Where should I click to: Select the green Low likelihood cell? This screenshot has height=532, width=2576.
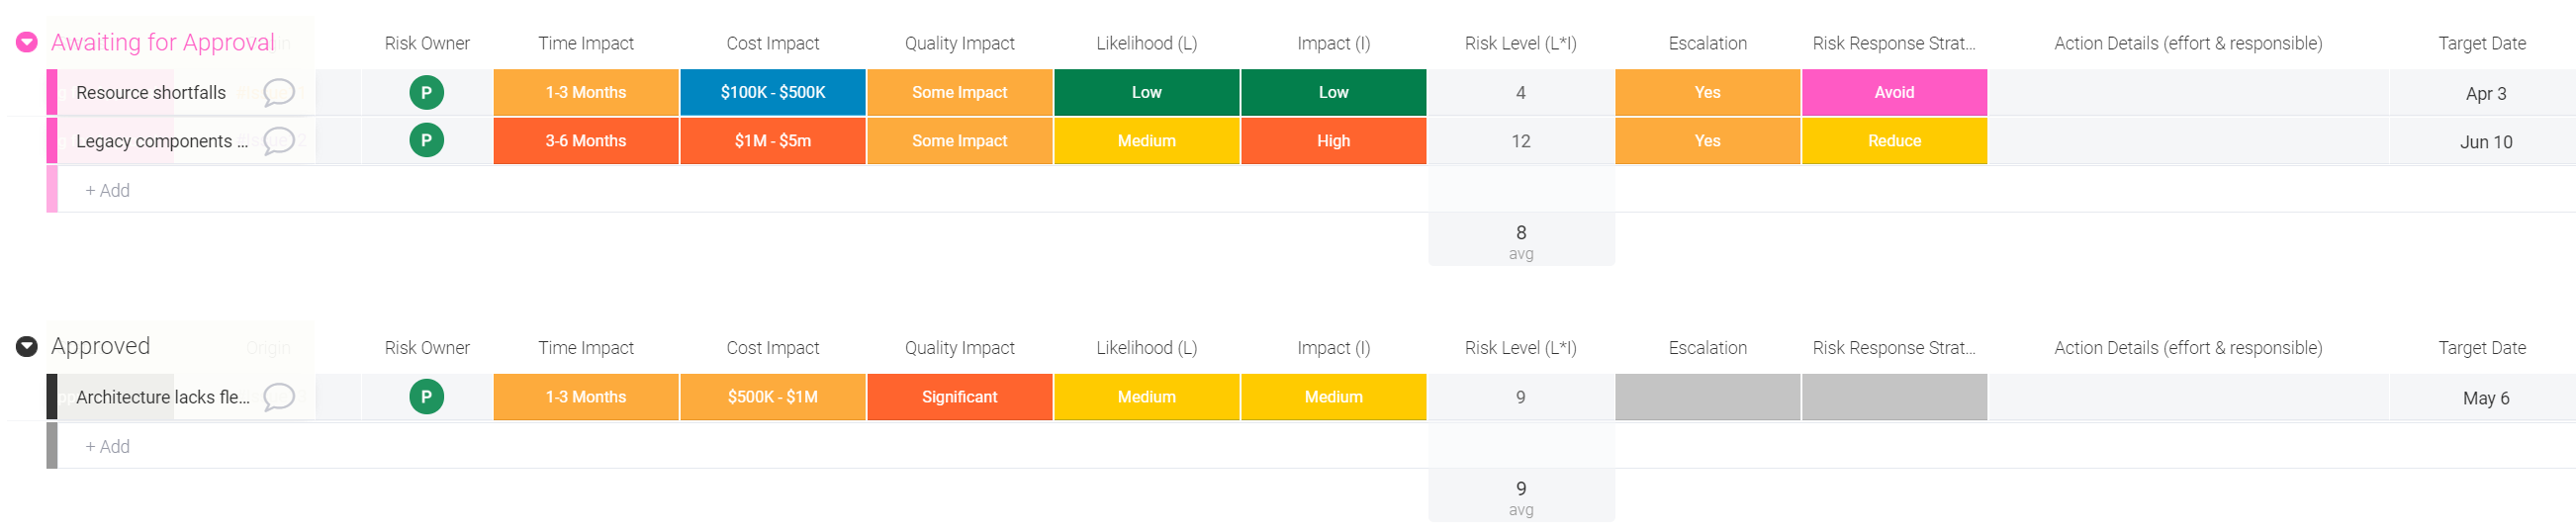coord(1146,93)
